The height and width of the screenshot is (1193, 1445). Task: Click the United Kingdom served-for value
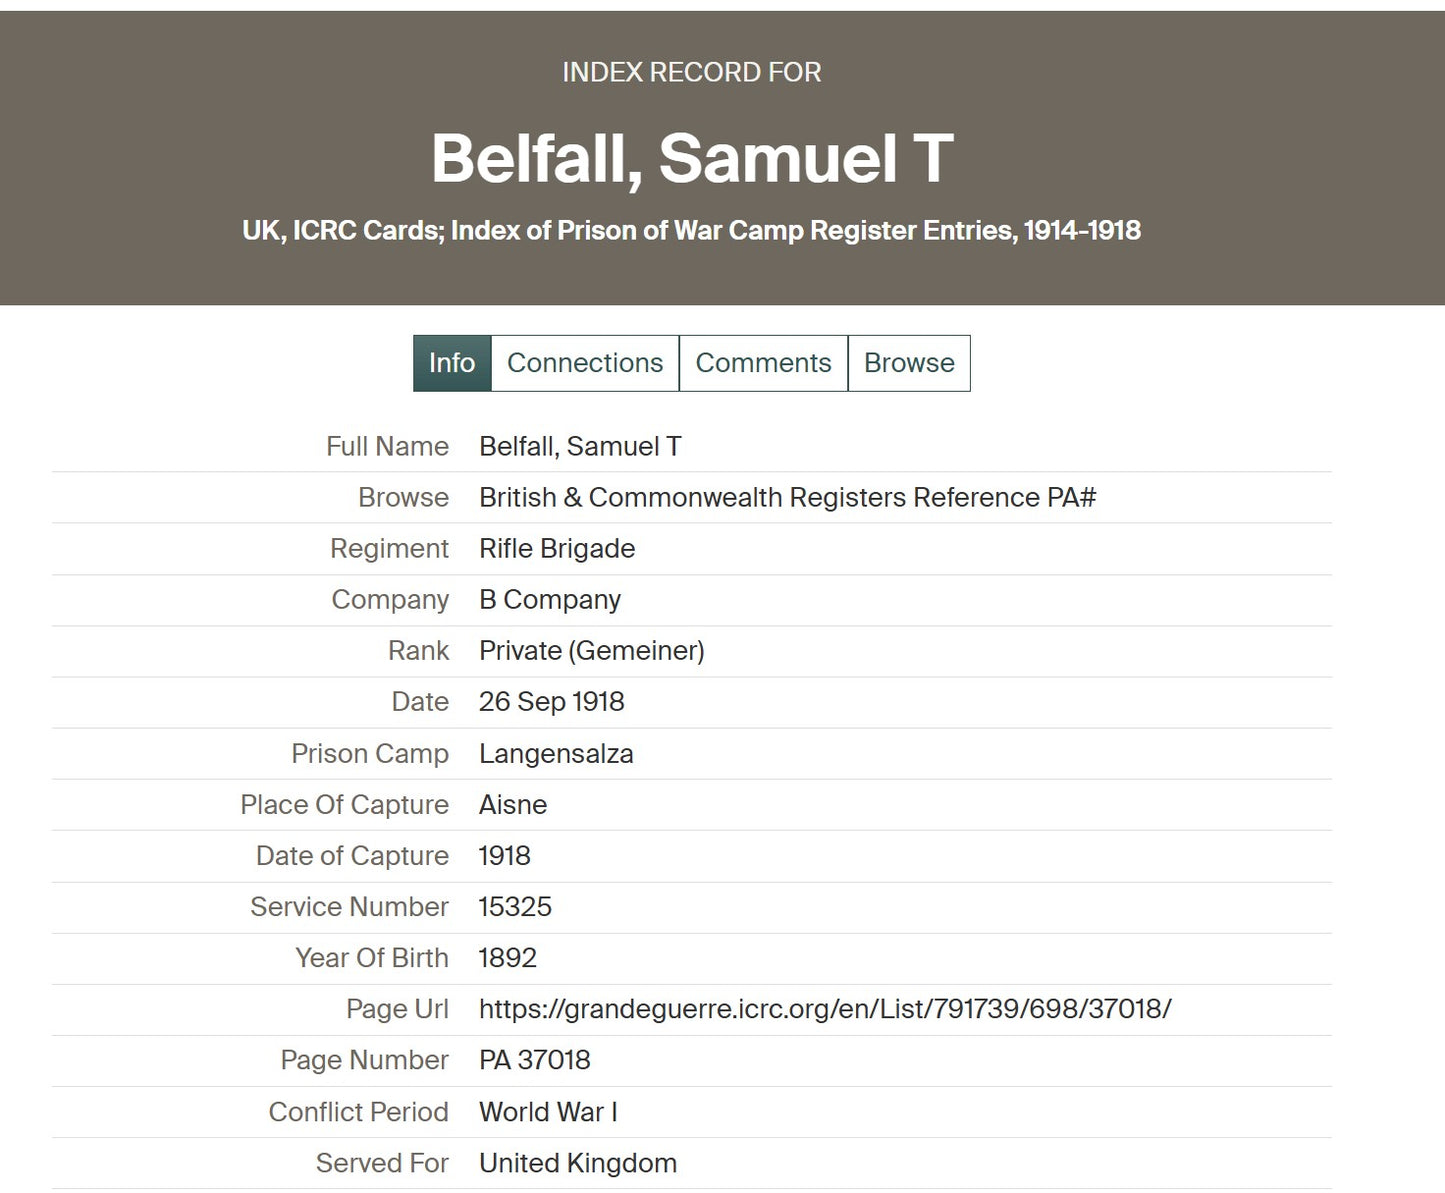578,1163
